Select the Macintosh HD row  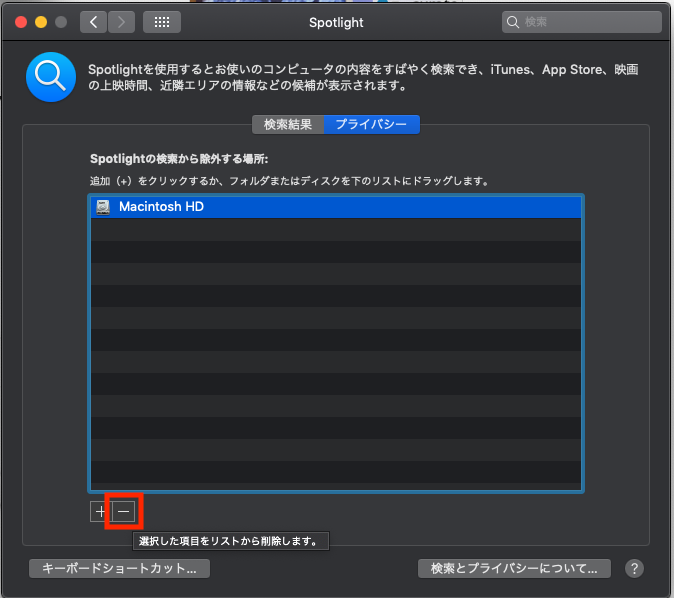click(336, 207)
